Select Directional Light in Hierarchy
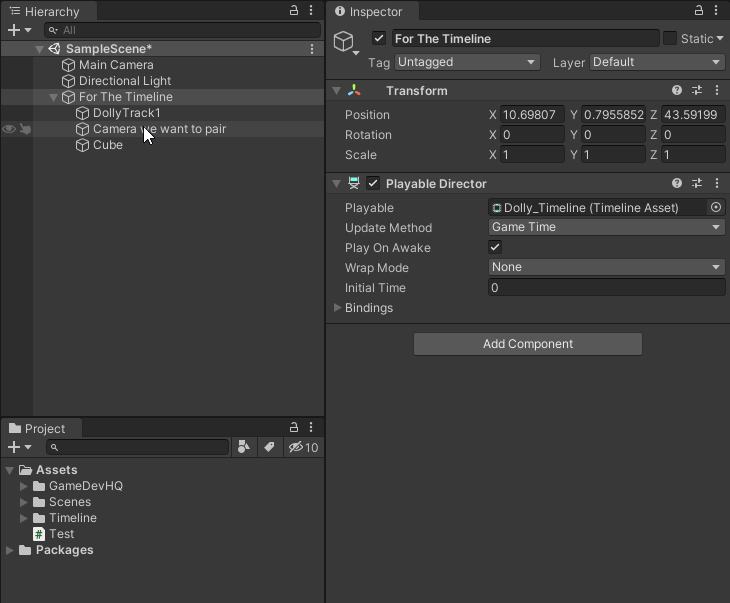The image size is (730, 603). (x=125, y=81)
